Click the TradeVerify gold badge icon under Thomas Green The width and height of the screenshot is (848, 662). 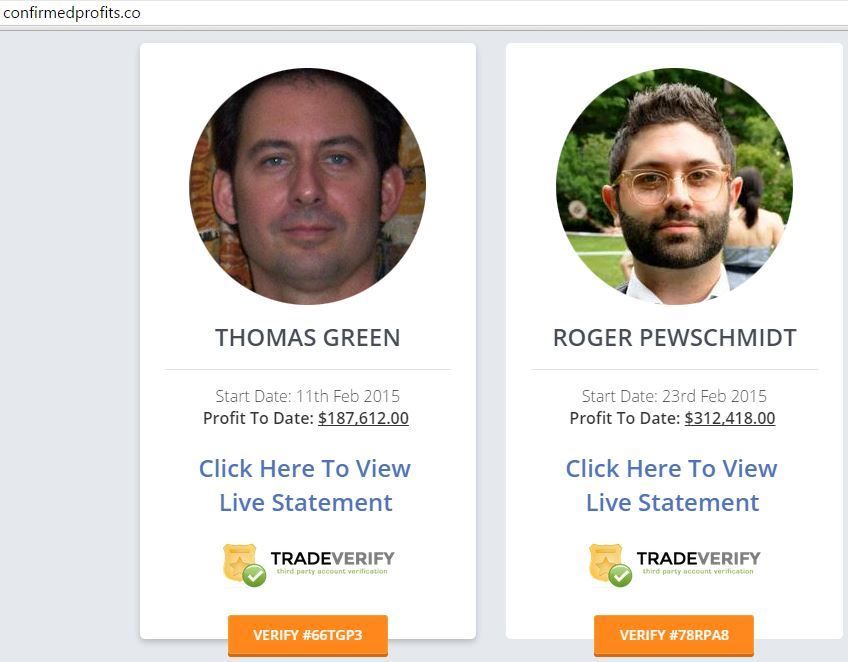pos(244,565)
